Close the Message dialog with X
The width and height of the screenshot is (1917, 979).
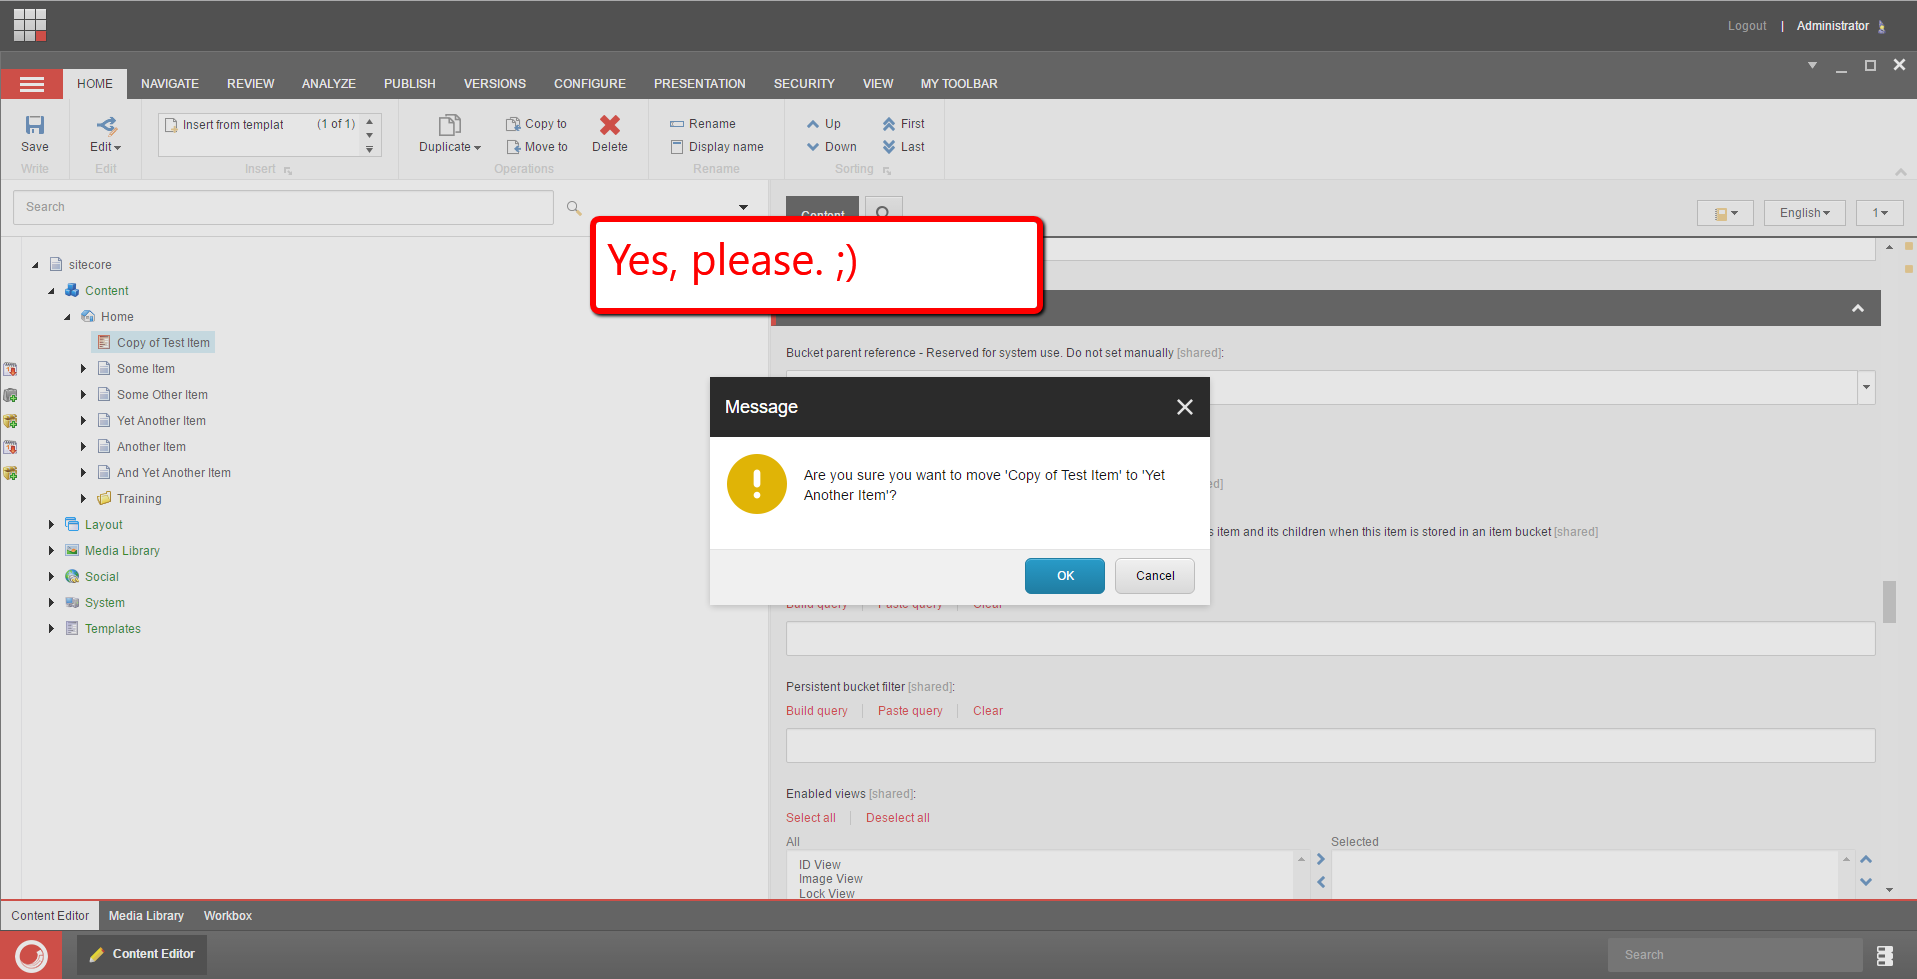point(1184,407)
